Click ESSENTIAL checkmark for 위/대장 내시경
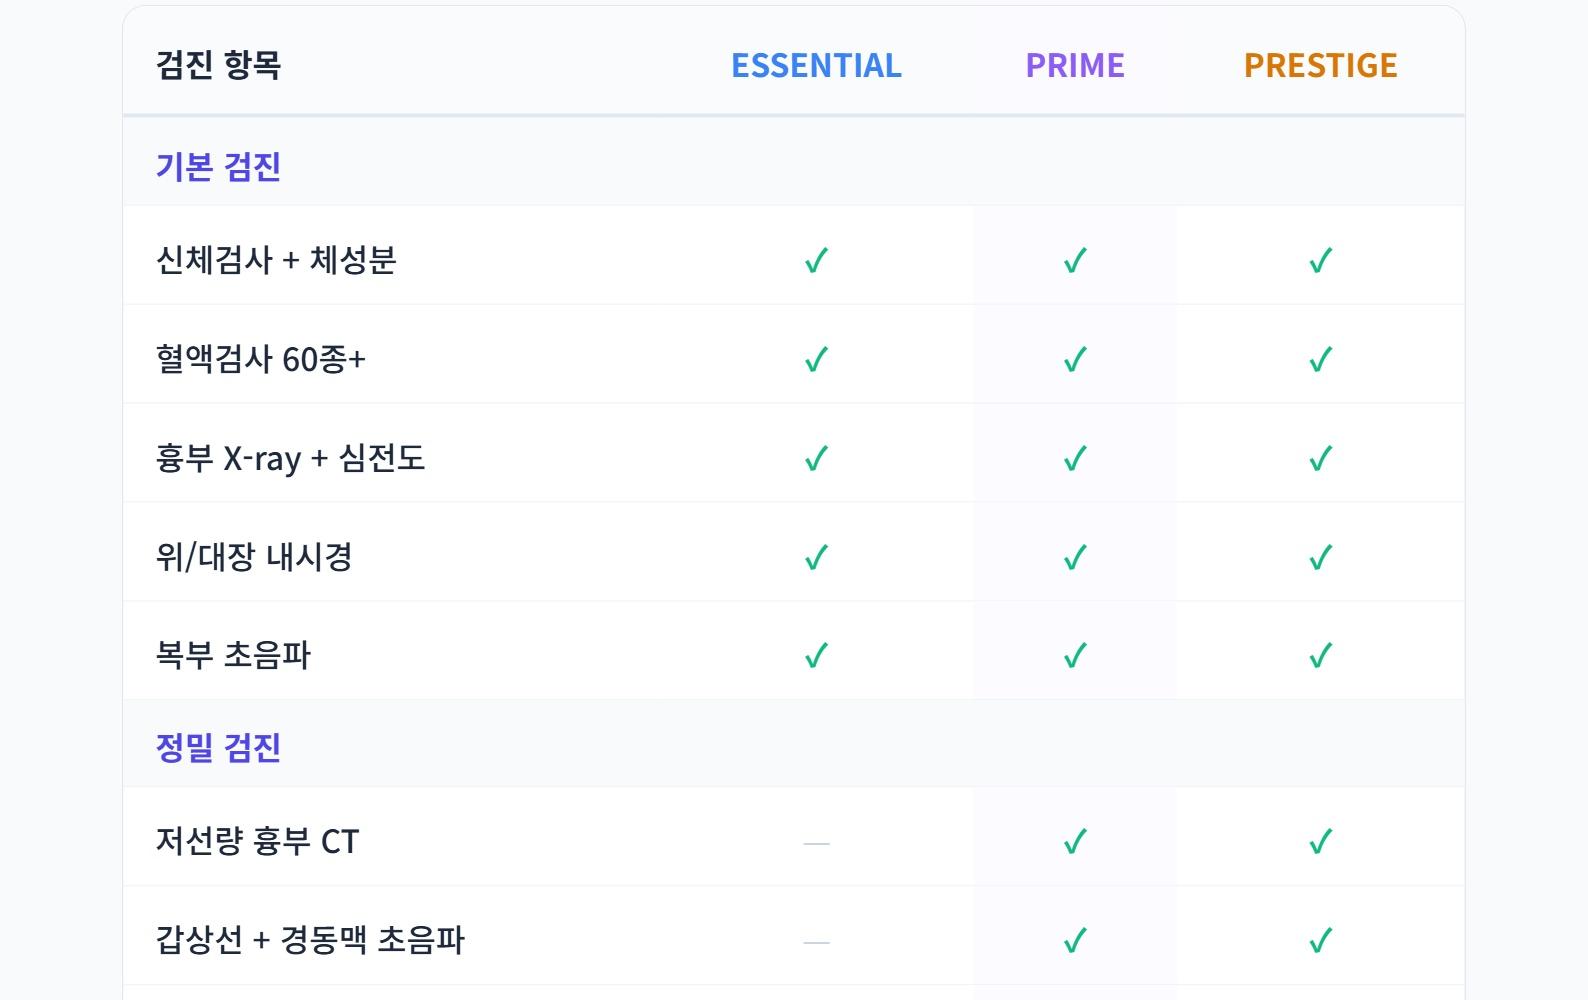This screenshot has width=1588, height=1000. [816, 557]
